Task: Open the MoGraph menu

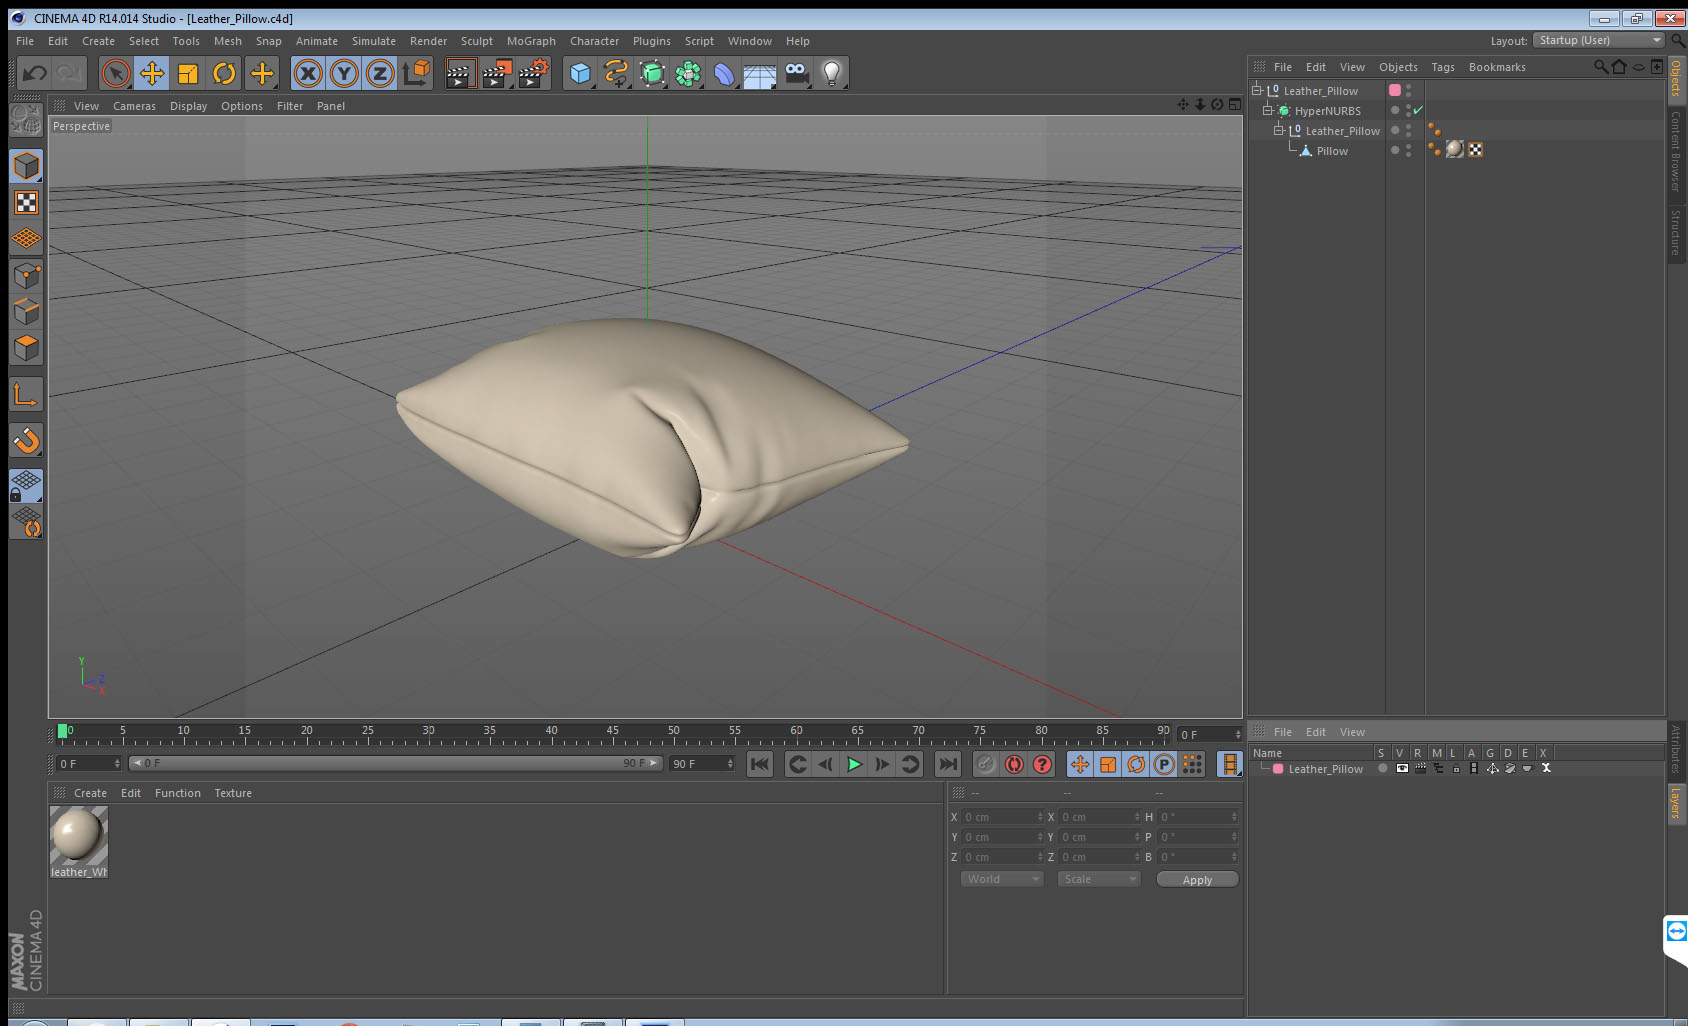Action: tap(531, 41)
